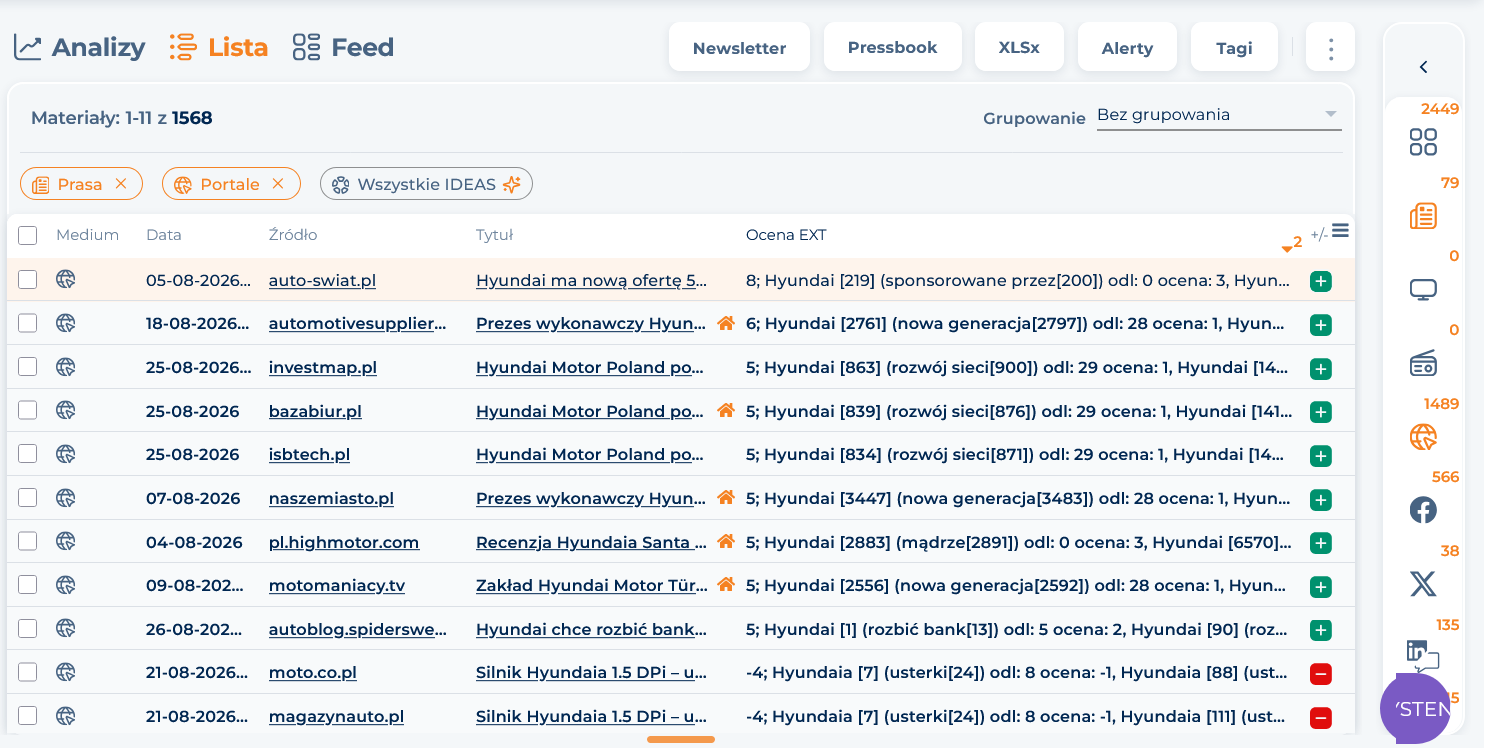This screenshot has width=1485, height=748.
Task: Click the red minus for magazynauto.pl
Action: pyautogui.click(x=1320, y=718)
